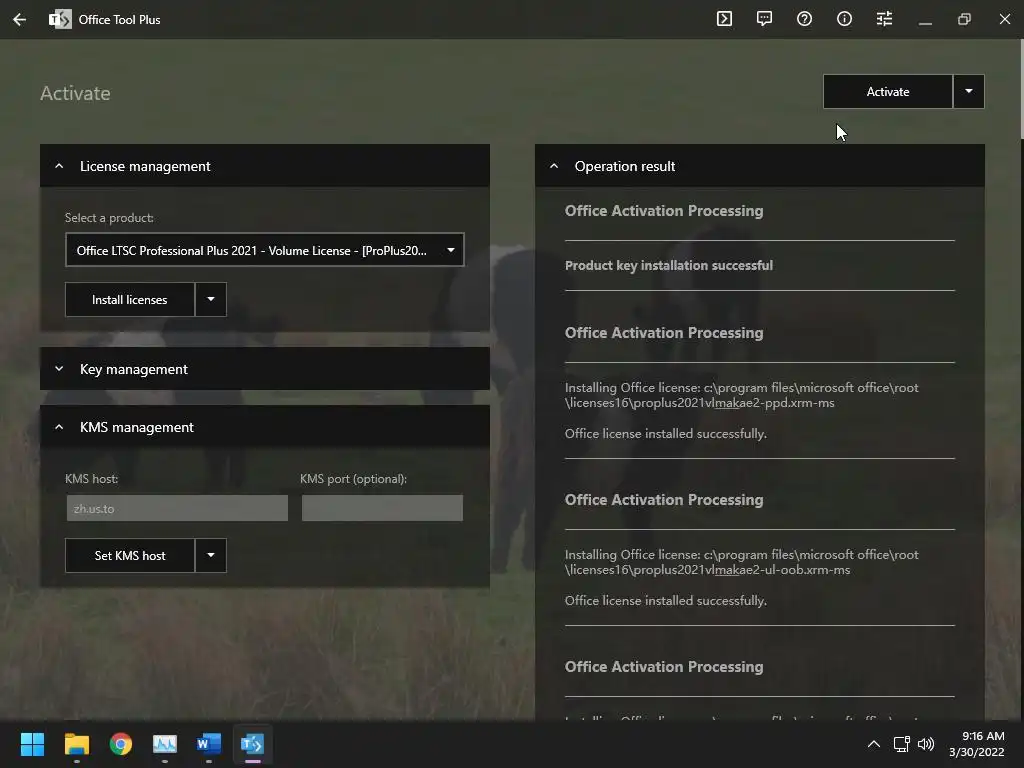The width and height of the screenshot is (1024, 768).
Task: Open the Activate button dropdown arrow
Action: 969,91
